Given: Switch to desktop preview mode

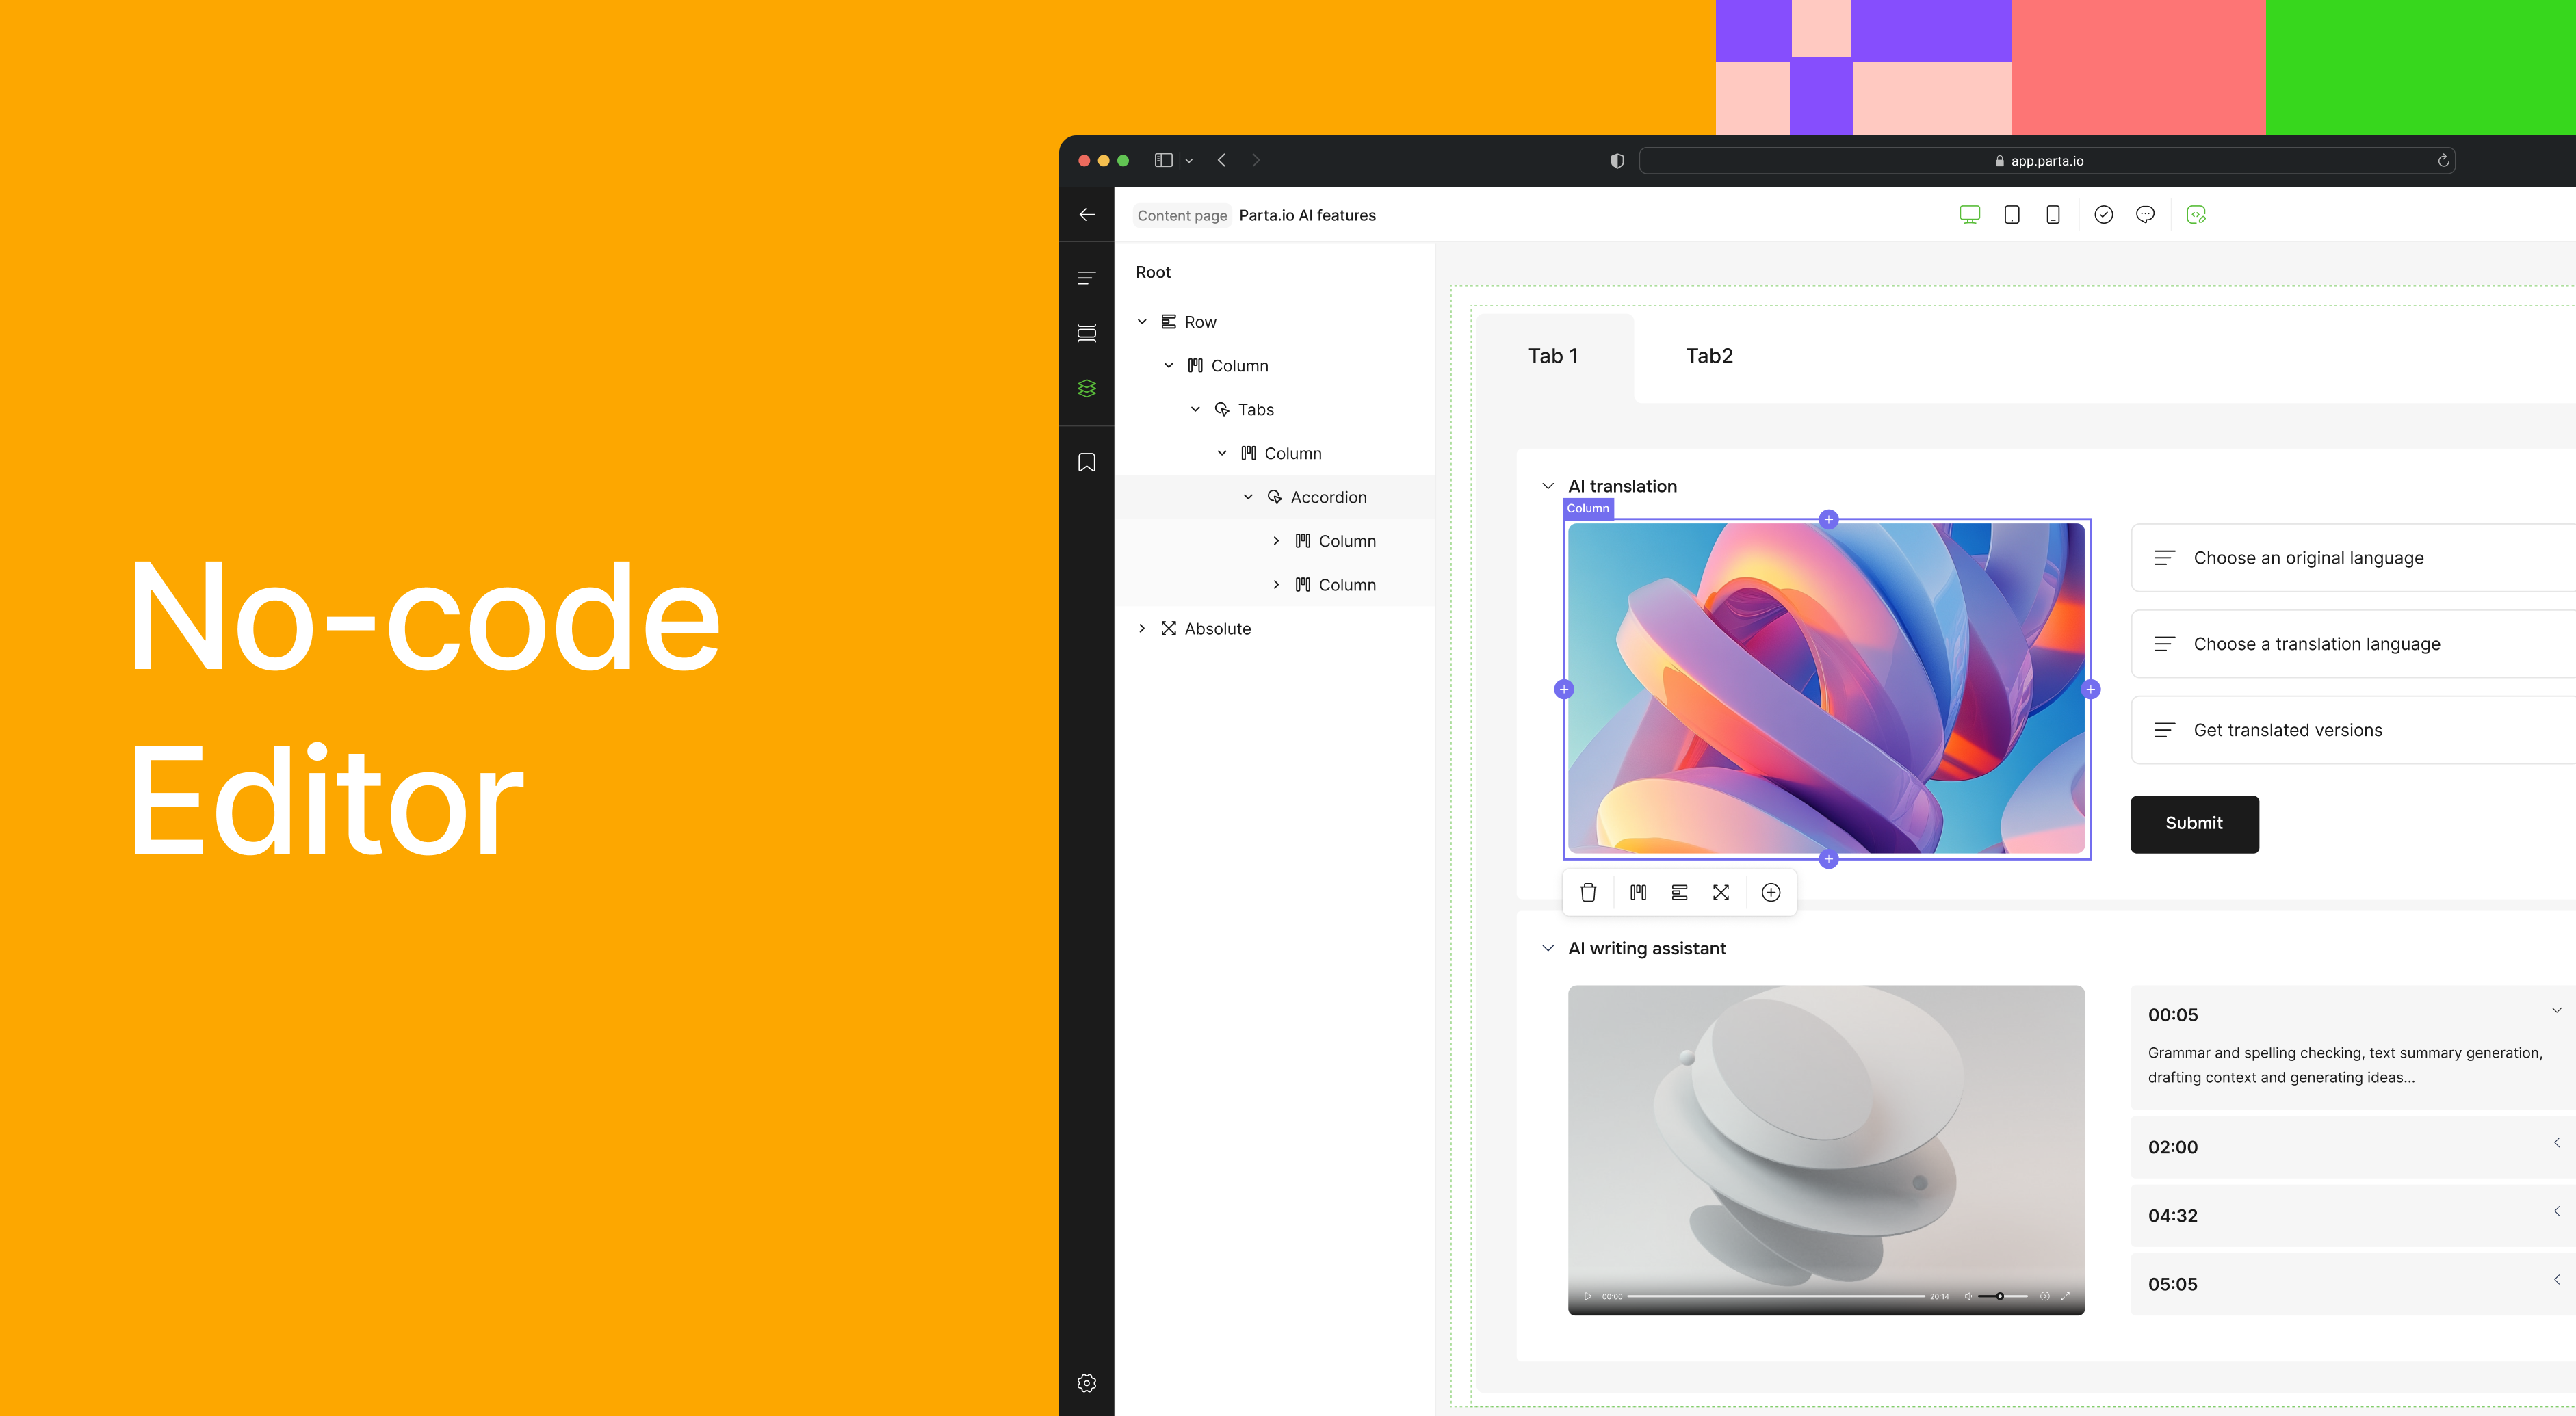Looking at the screenshot, I should tap(1969, 215).
